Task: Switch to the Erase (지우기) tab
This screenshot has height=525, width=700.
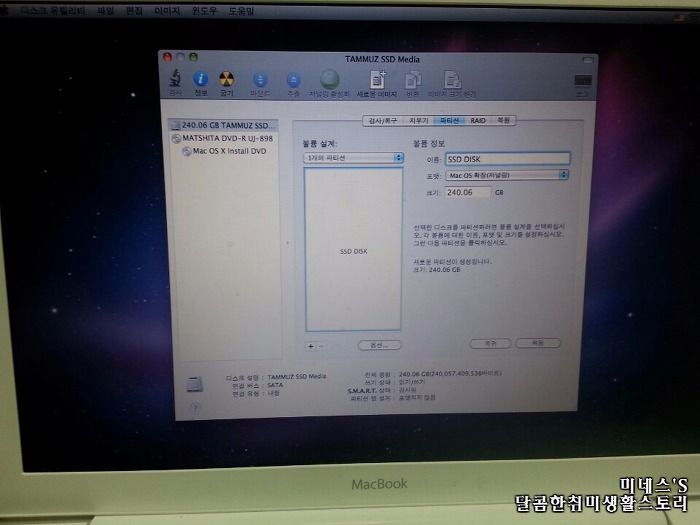Action: (418, 121)
